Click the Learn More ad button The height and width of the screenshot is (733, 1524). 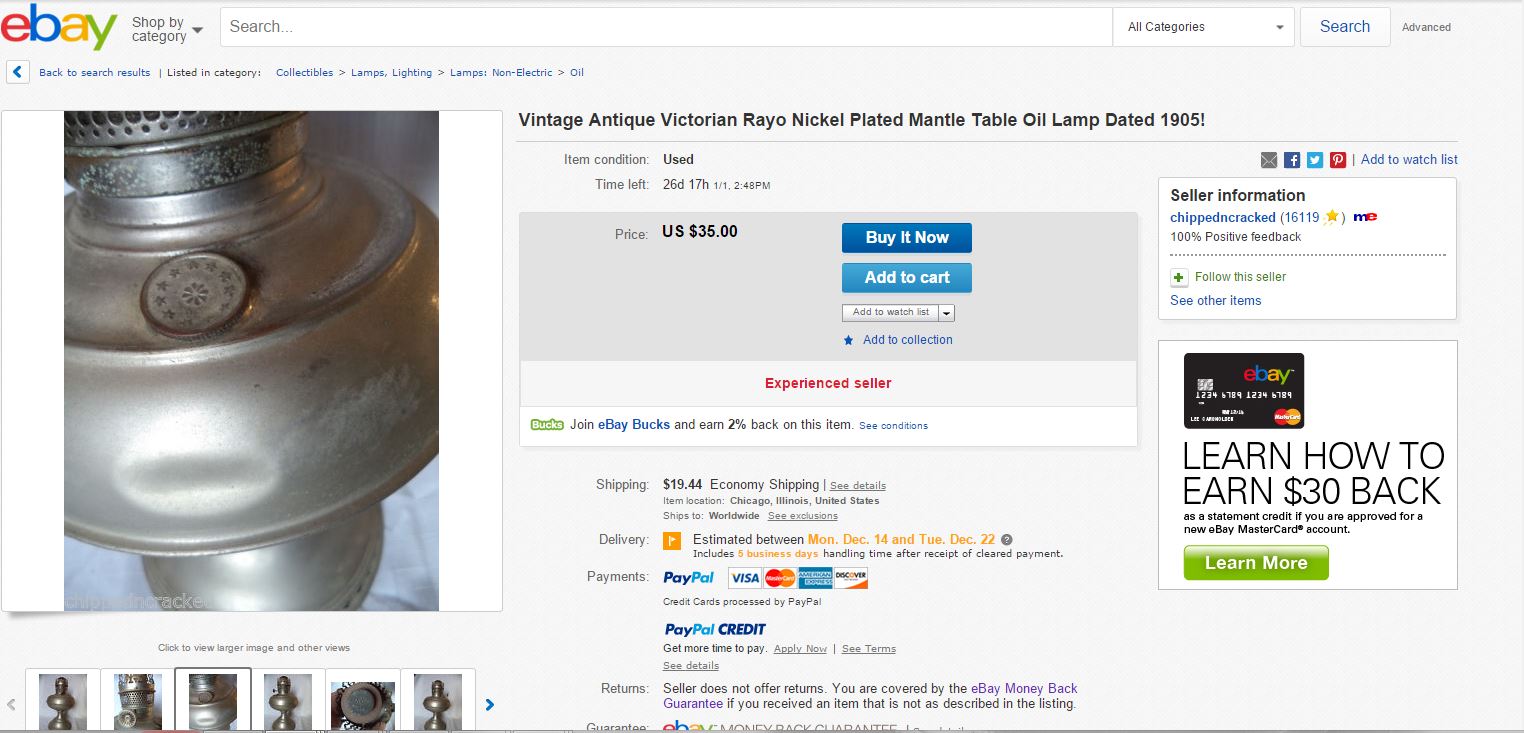[1255, 563]
